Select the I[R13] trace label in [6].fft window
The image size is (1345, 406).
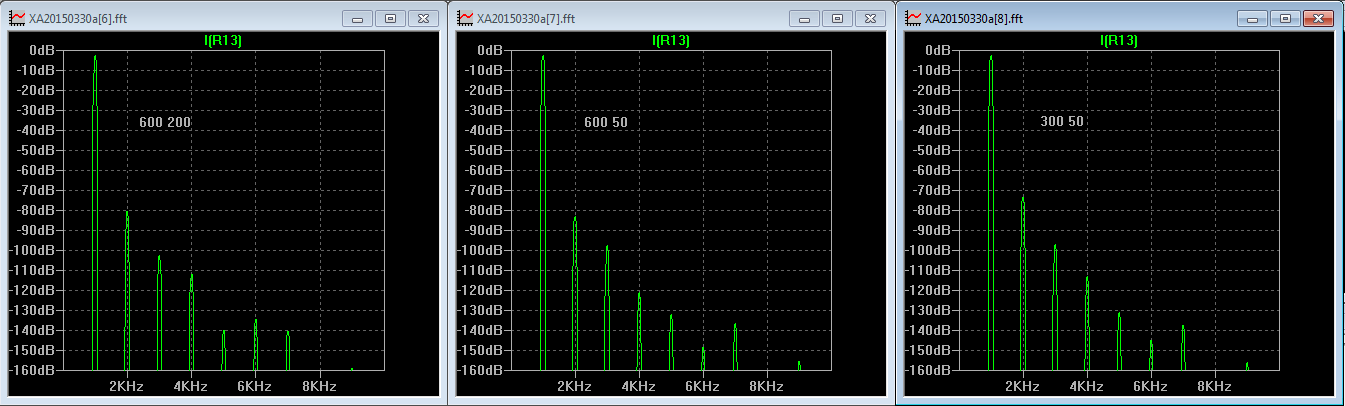tap(224, 40)
